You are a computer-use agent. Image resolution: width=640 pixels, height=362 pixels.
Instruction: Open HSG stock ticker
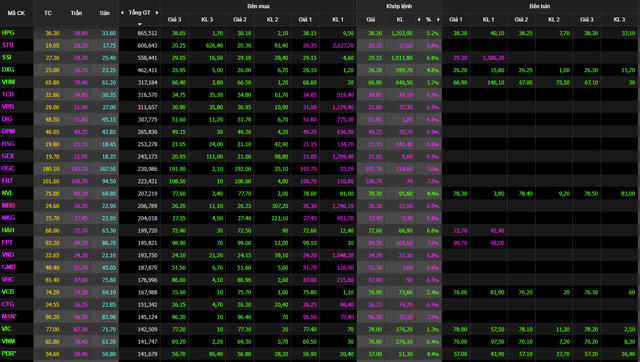click(8, 144)
